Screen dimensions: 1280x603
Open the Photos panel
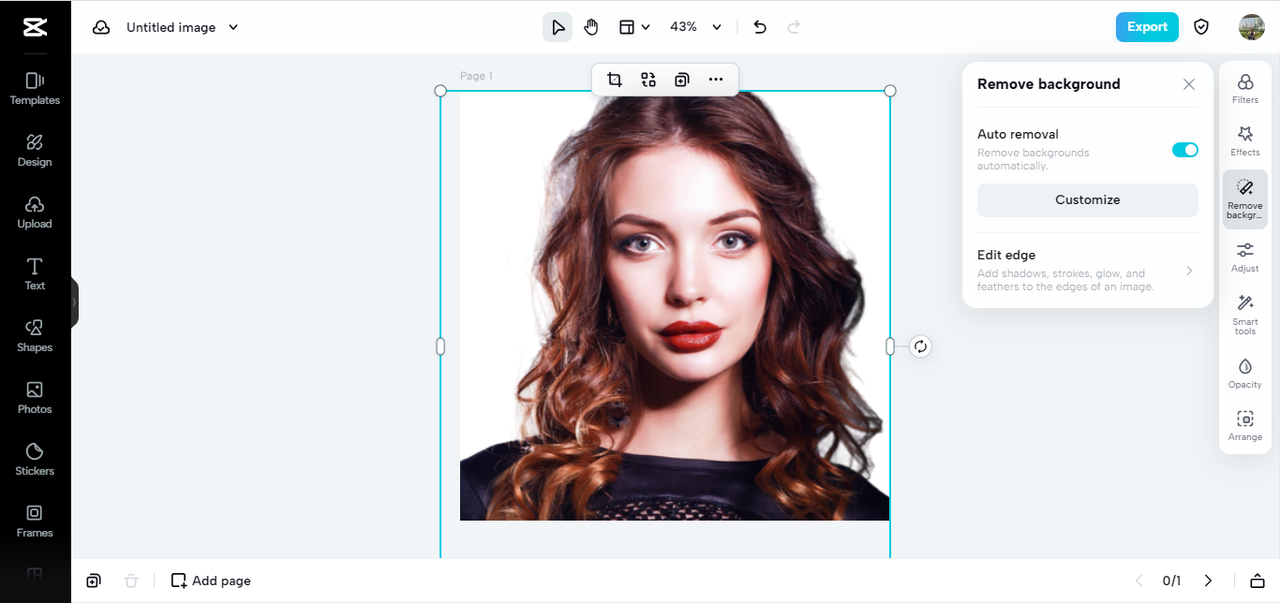tap(35, 397)
